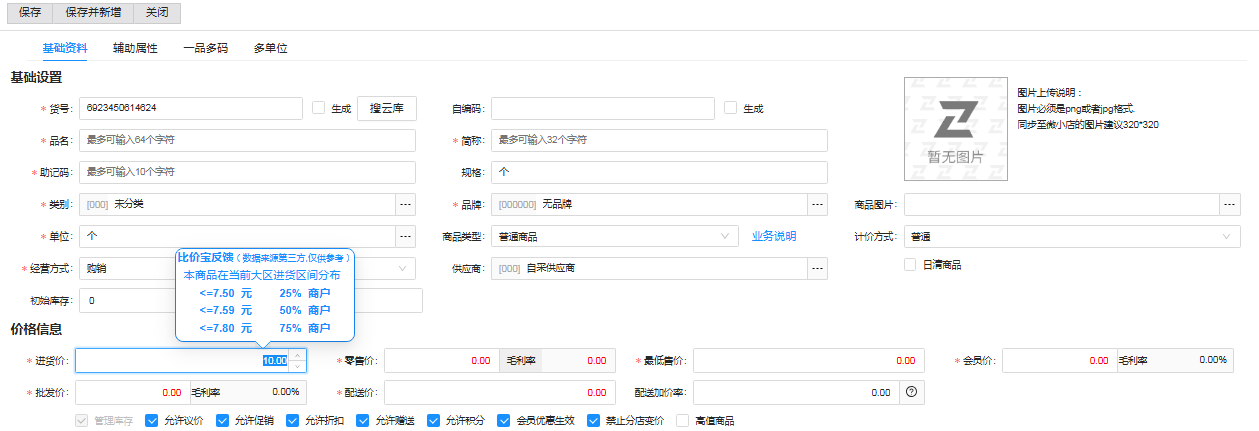Click the 会员价 input field
Viewport: 1259px width, 431px height.
(1058, 360)
